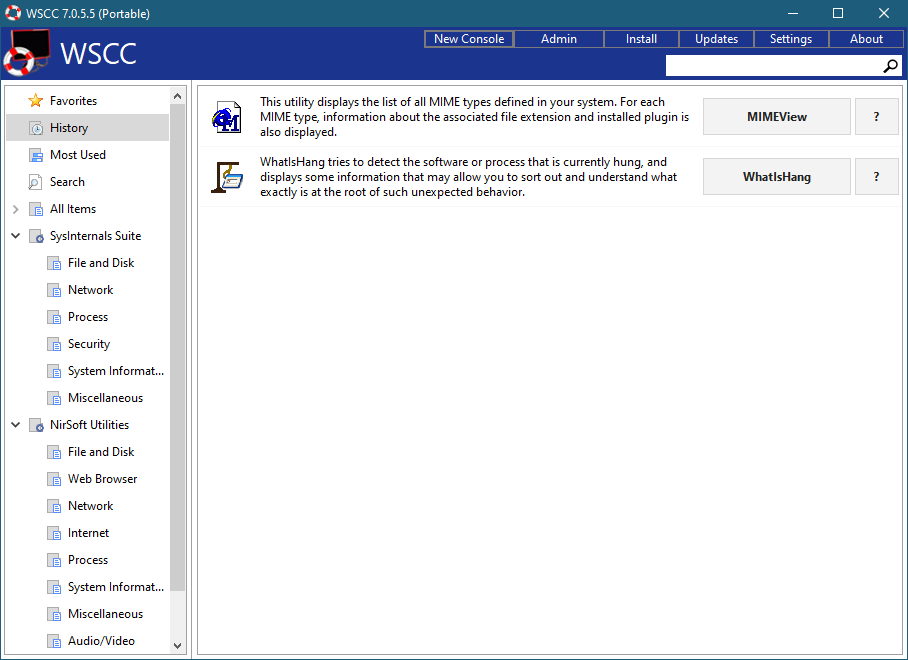Collapse the NirSoft Utilities tree node
Image resolution: width=908 pixels, height=660 pixels.
tap(16, 425)
